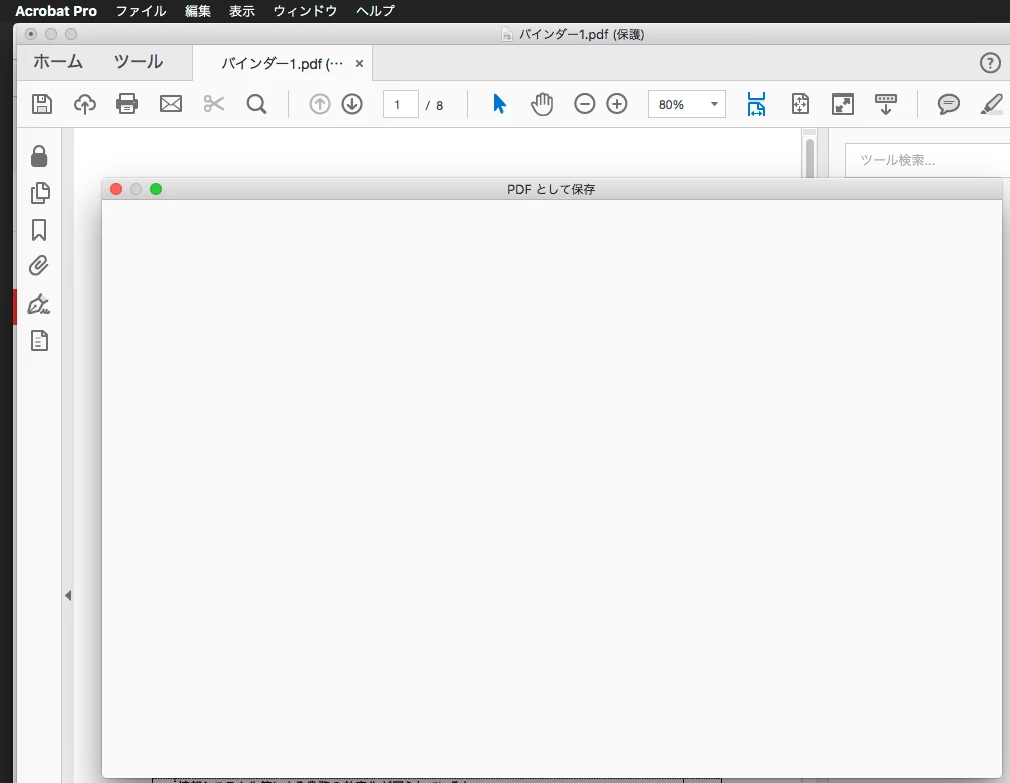This screenshot has width=1010, height=783.
Task: Zoom out with minus icon
Action: pos(584,104)
